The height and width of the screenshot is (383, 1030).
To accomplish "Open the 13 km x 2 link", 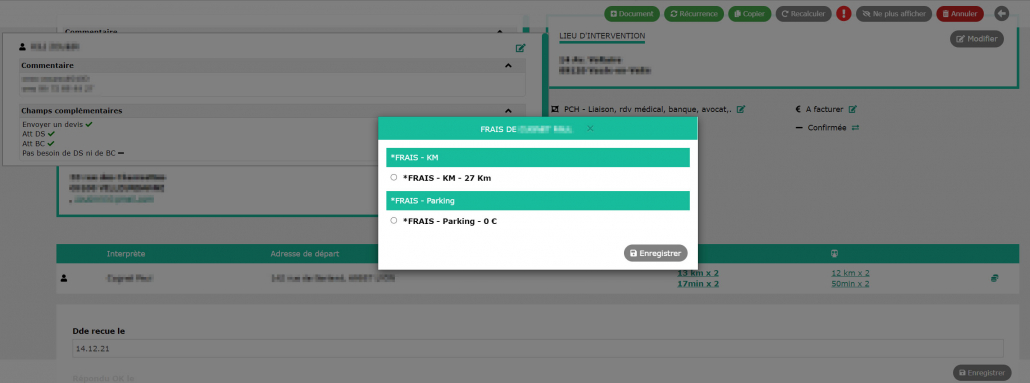I will [698, 273].
